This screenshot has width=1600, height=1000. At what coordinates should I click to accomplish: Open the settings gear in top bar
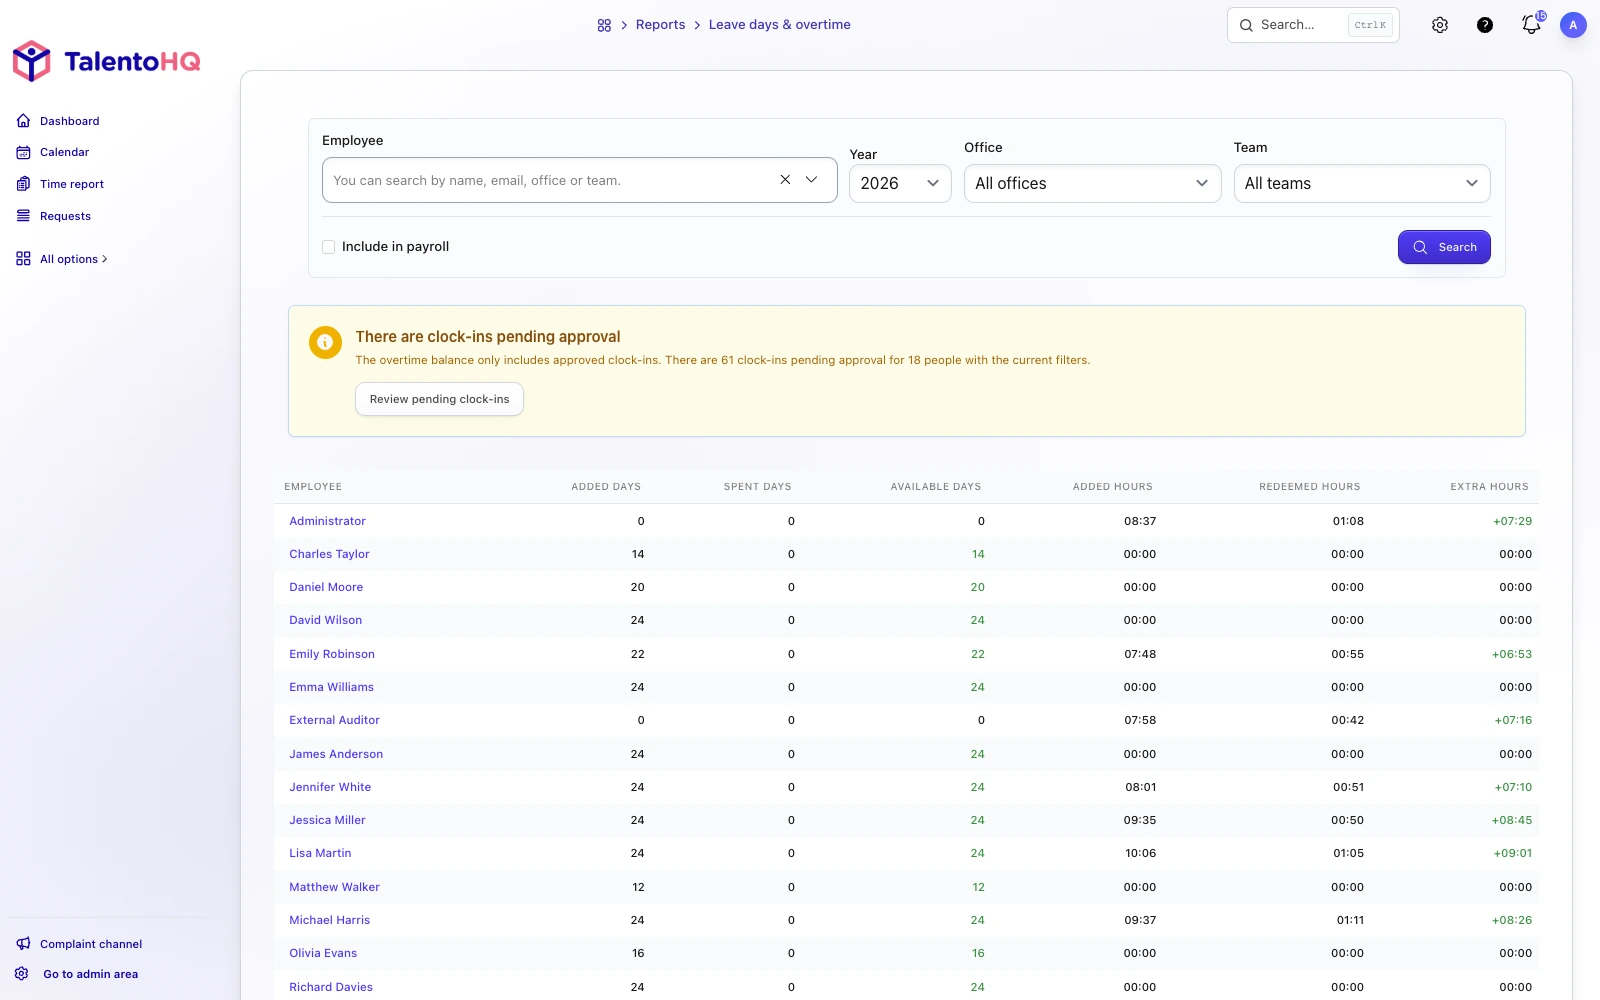pyautogui.click(x=1440, y=25)
